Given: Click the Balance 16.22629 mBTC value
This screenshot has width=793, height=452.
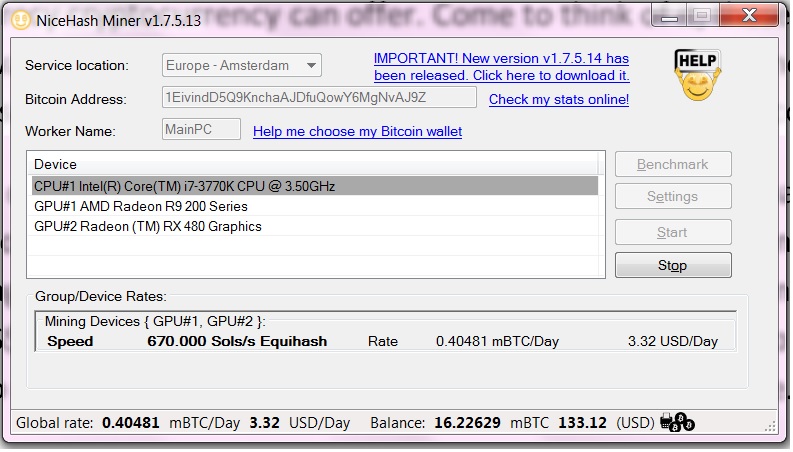Looking at the screenshot, I should [x=467, y=423].
